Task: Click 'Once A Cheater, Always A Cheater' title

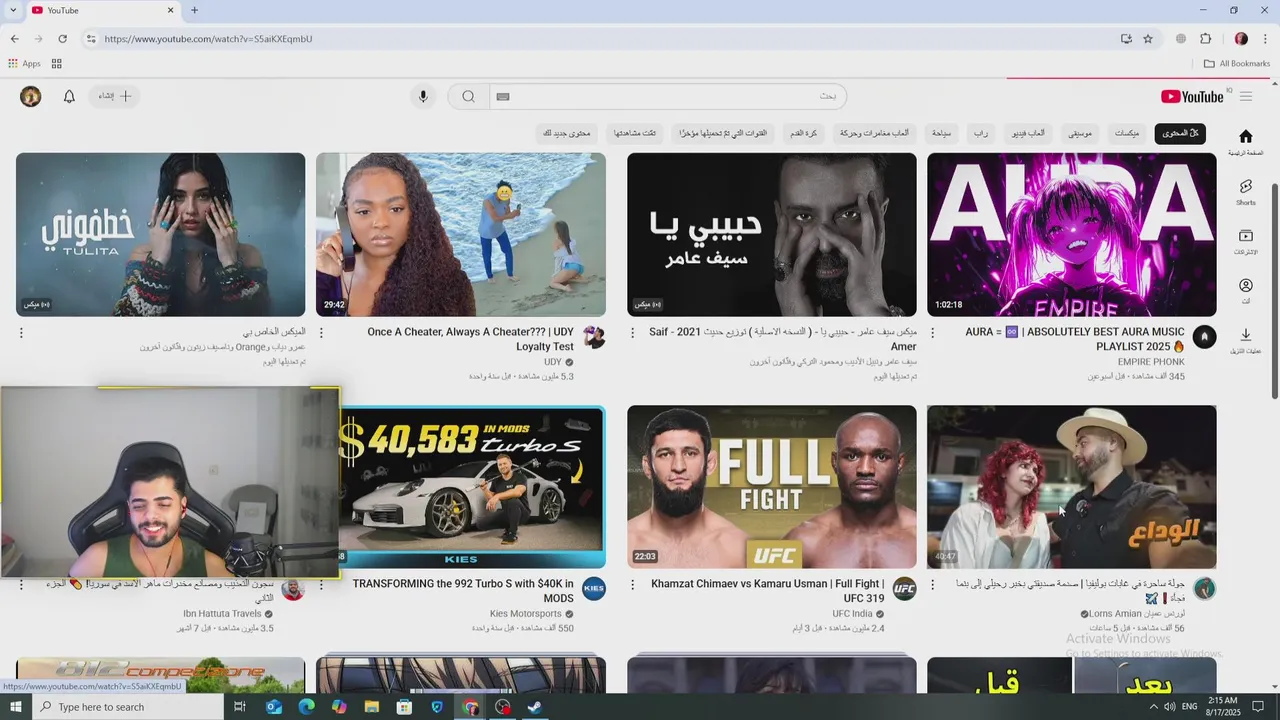Action: click(471, 339)
